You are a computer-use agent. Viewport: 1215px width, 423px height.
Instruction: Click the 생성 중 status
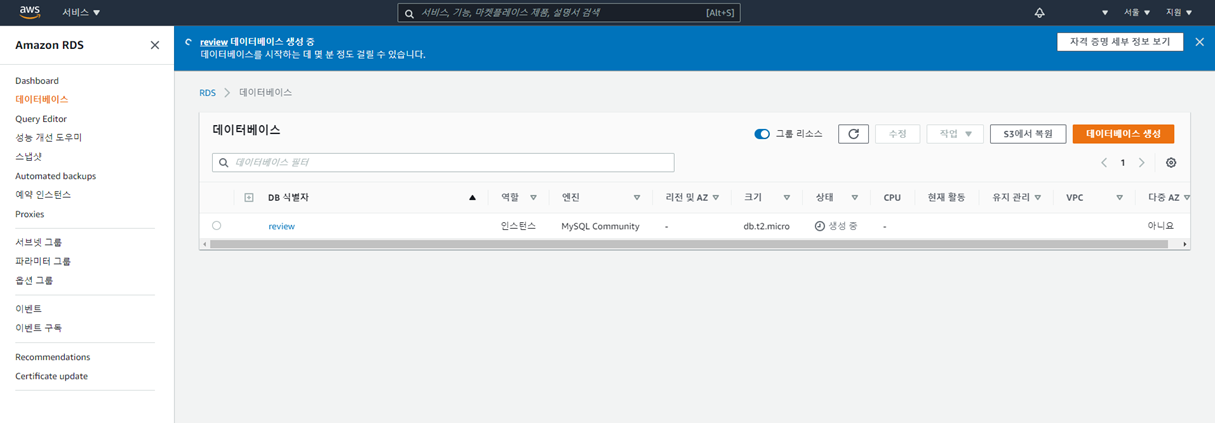click(x=836, y=226)
